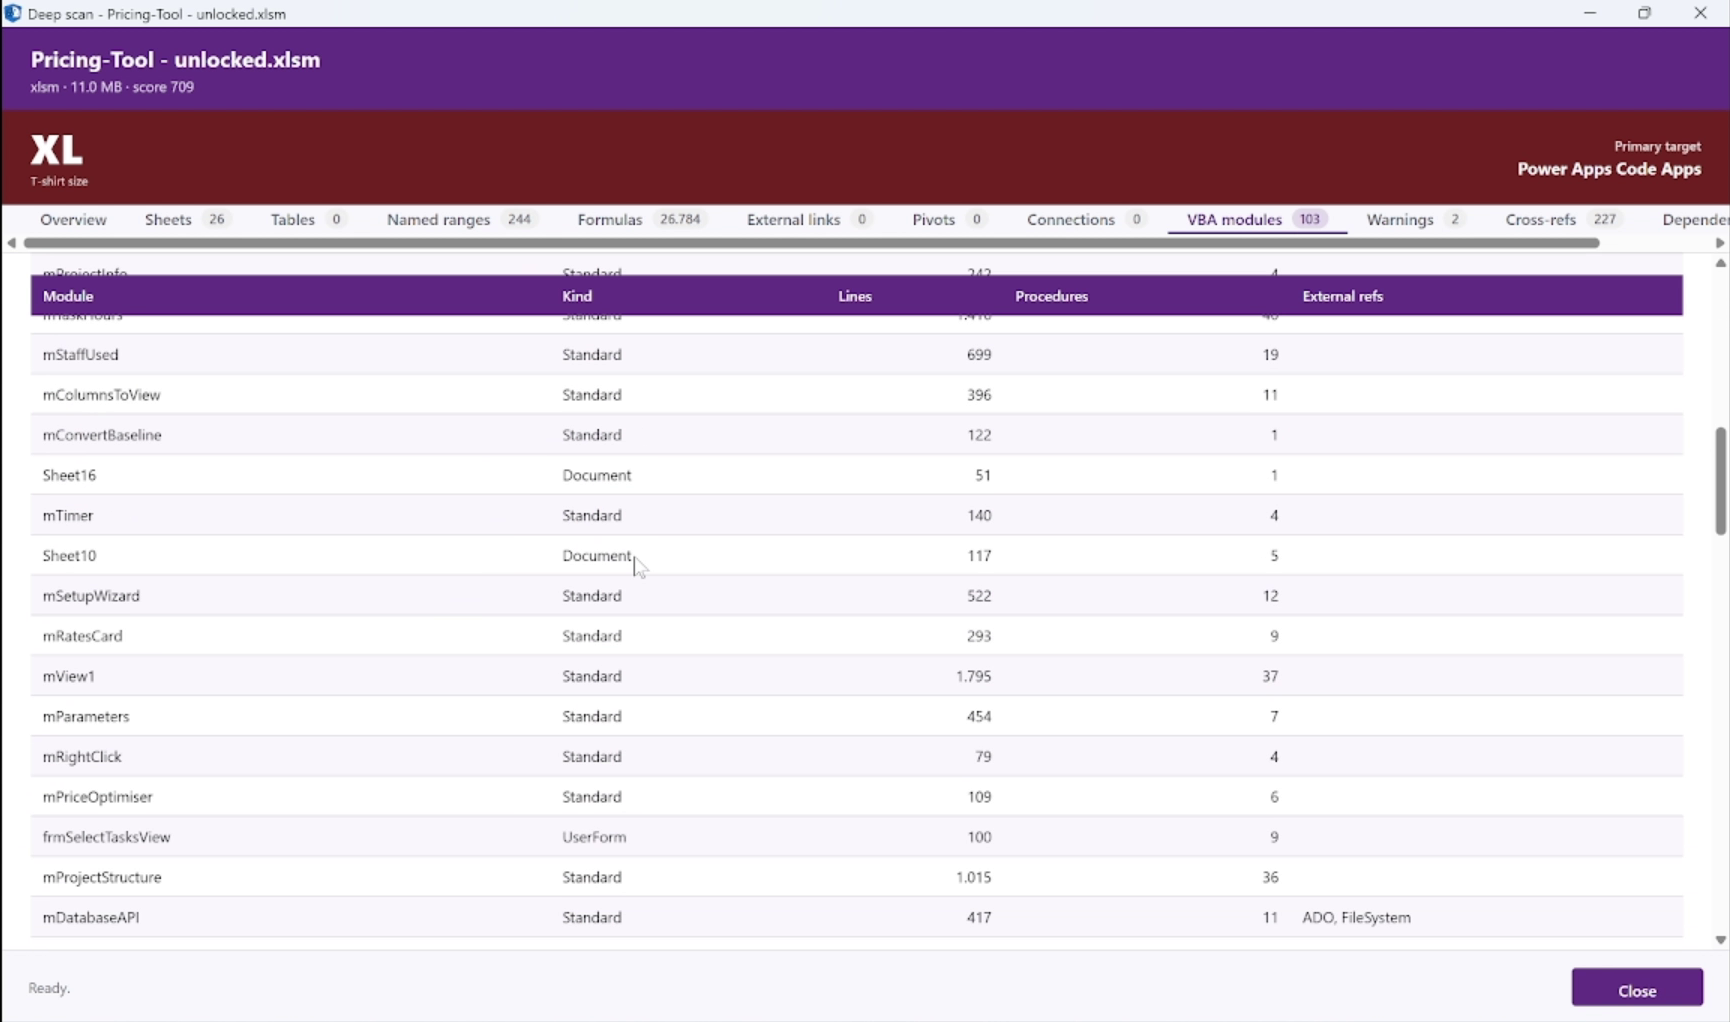Click the 699 lines value of mStaffUsed
Screen dimensions: 1730x1022
click(979, 354)
